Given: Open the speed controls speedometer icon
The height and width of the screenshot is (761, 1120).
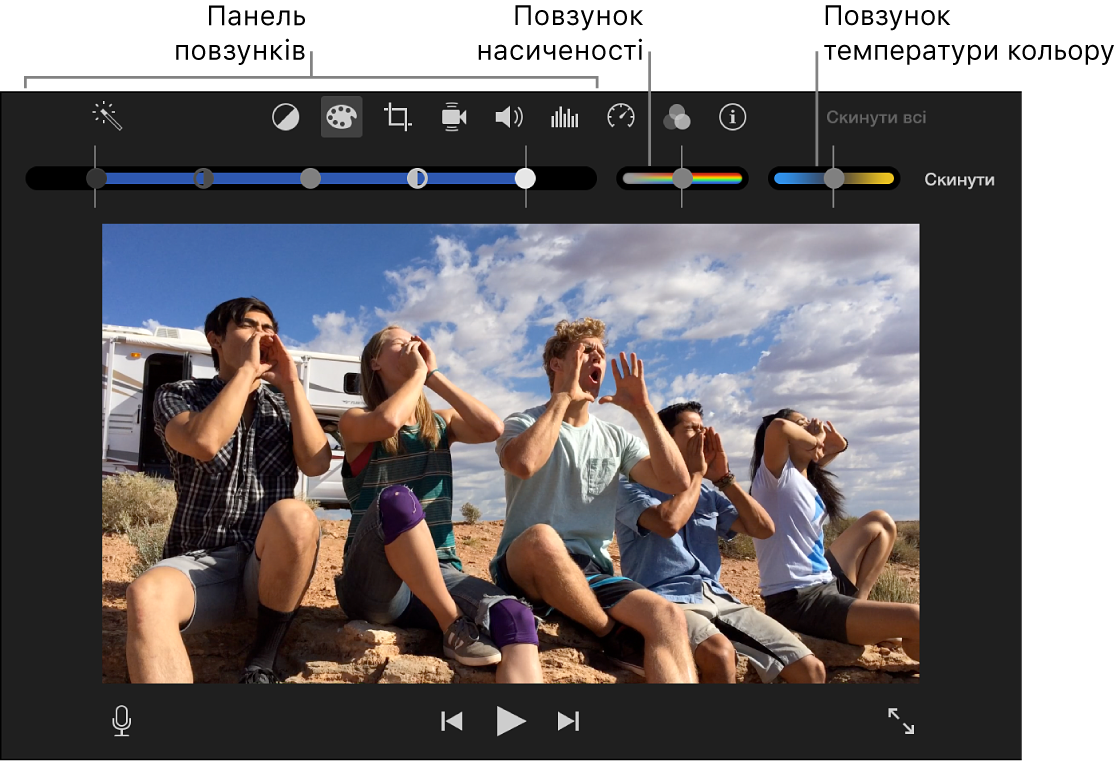Looking at the screenshot, I should pyautogui.click(x=621, y=117).
